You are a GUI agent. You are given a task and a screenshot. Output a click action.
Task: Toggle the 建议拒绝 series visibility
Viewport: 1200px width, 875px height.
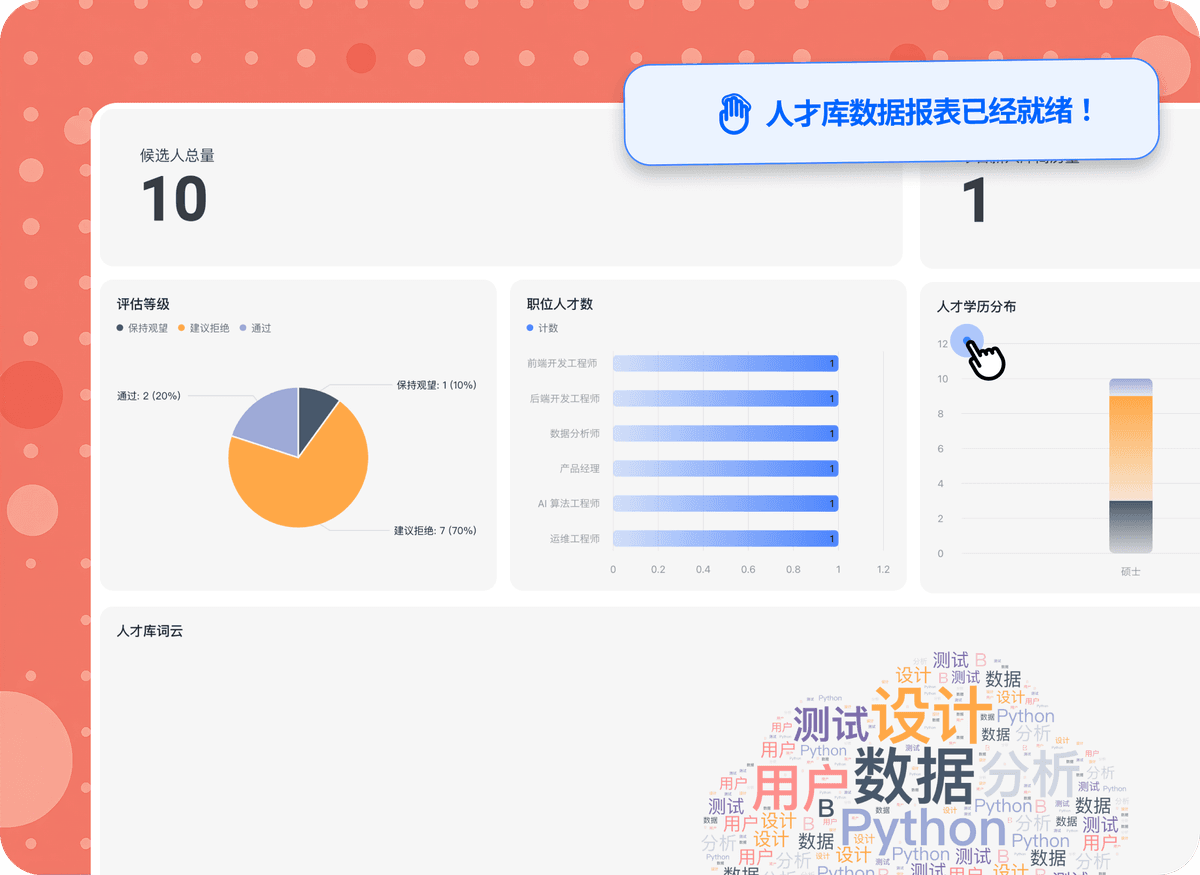click(x=203, y=327)
